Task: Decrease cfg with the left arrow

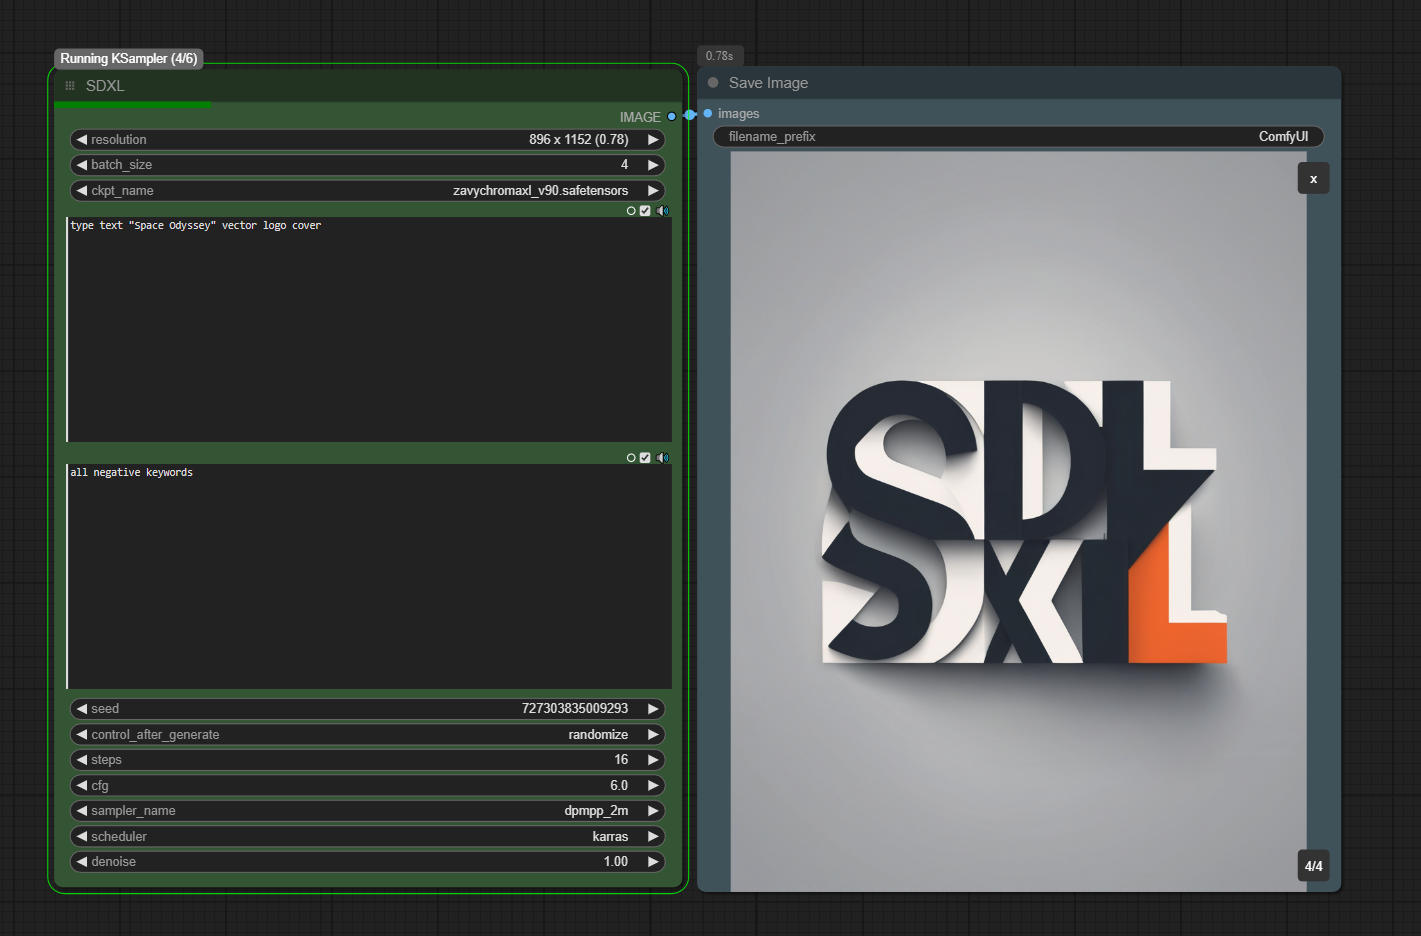Action: point(82,786)
